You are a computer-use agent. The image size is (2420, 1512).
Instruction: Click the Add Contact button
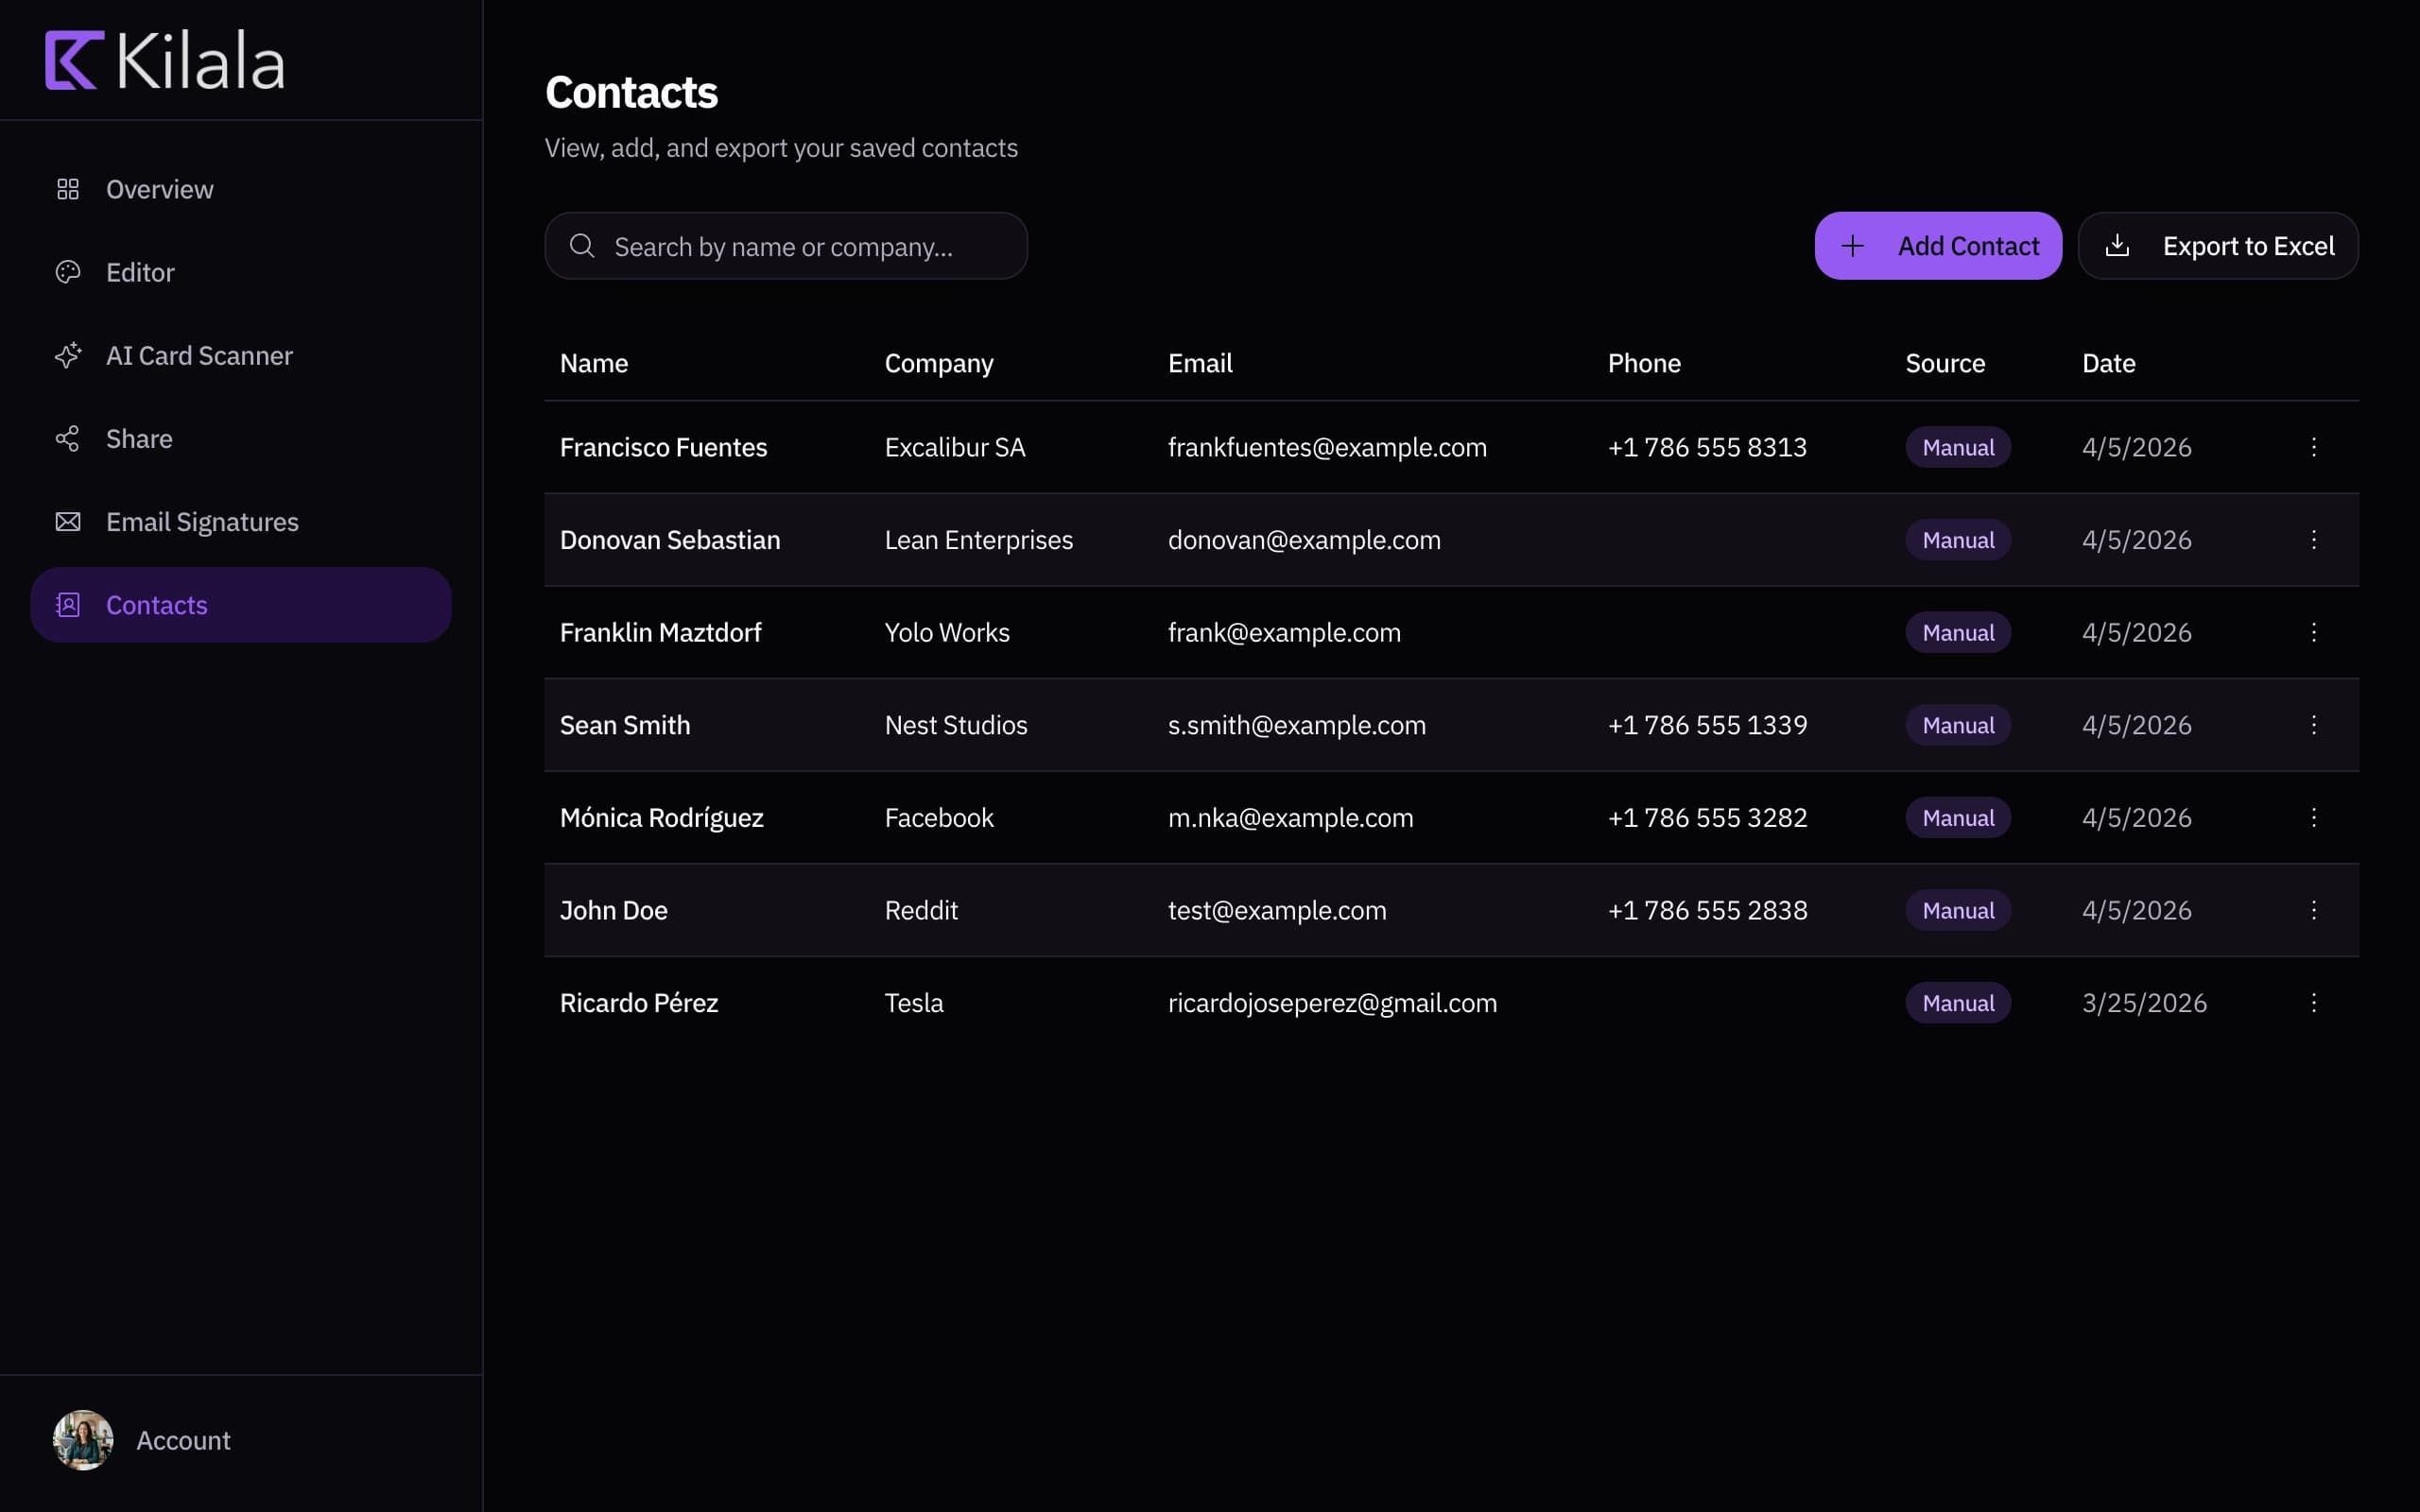click(x=1938, y=245)
